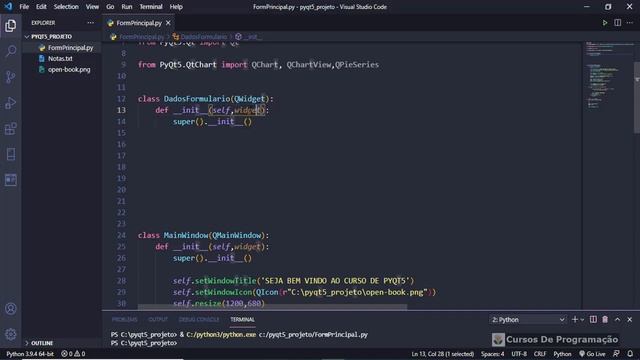Viewport: 640px width, 360px height.
Task: Open the Go menu
Action: (110, 7)
